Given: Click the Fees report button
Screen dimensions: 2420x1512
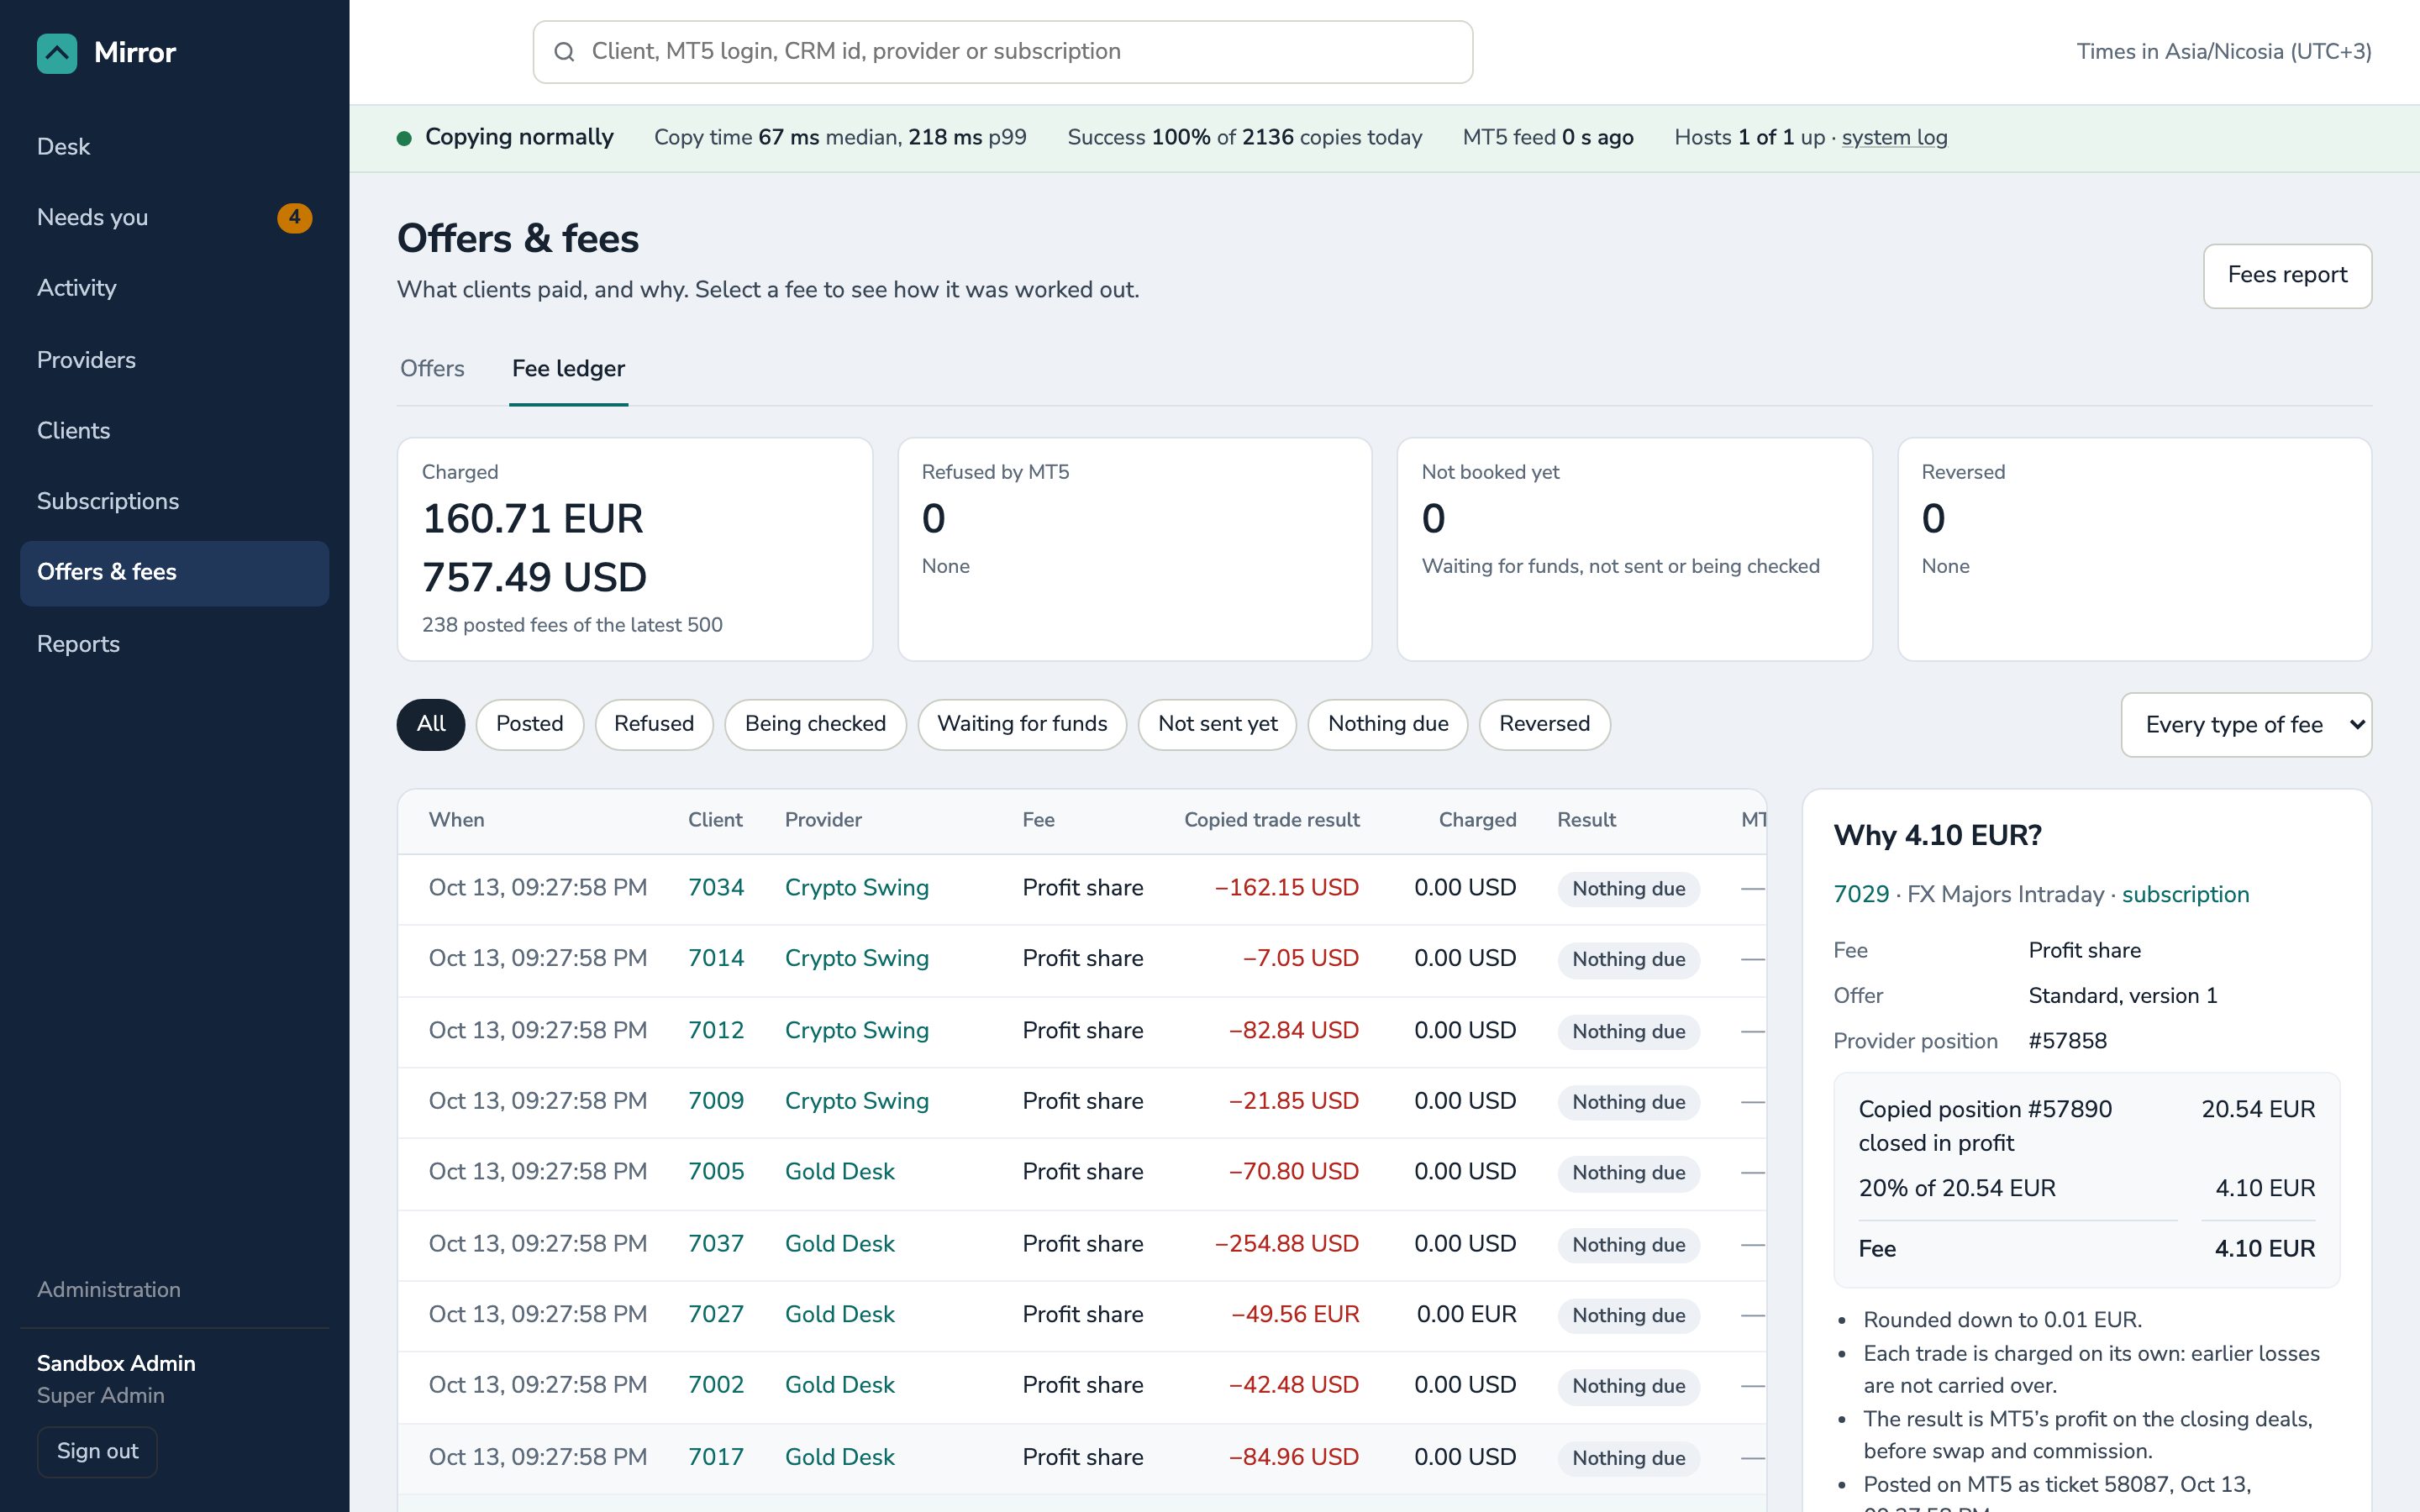Looking at the screenshot, I should click(2287, 276).
